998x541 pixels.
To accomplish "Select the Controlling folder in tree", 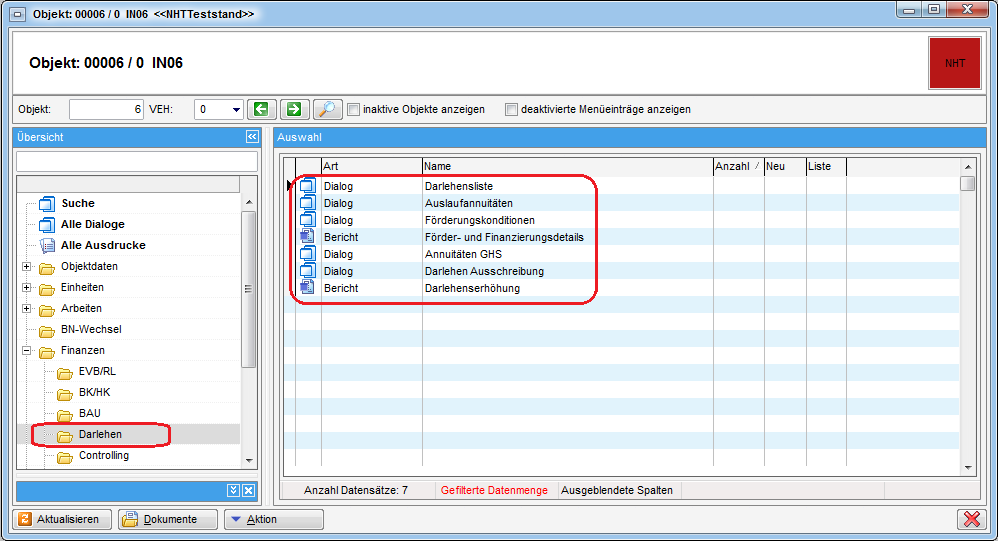I will pyautogui.click(x=103, y=456).
